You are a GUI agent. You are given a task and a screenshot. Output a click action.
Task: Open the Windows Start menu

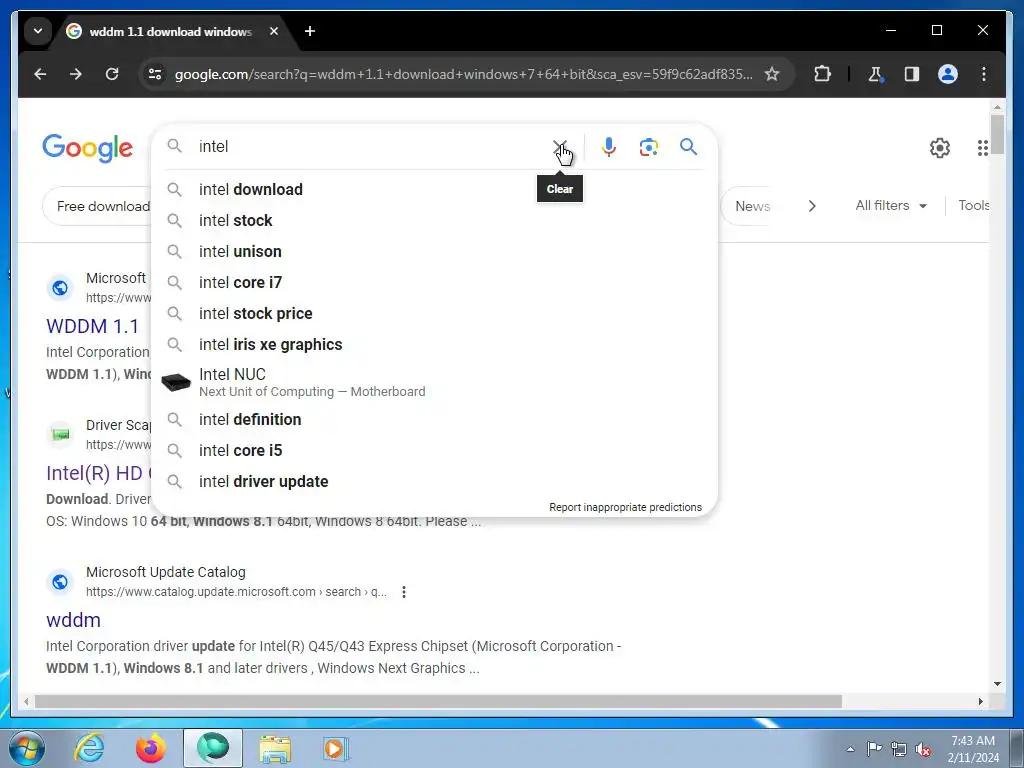(27, 748)
